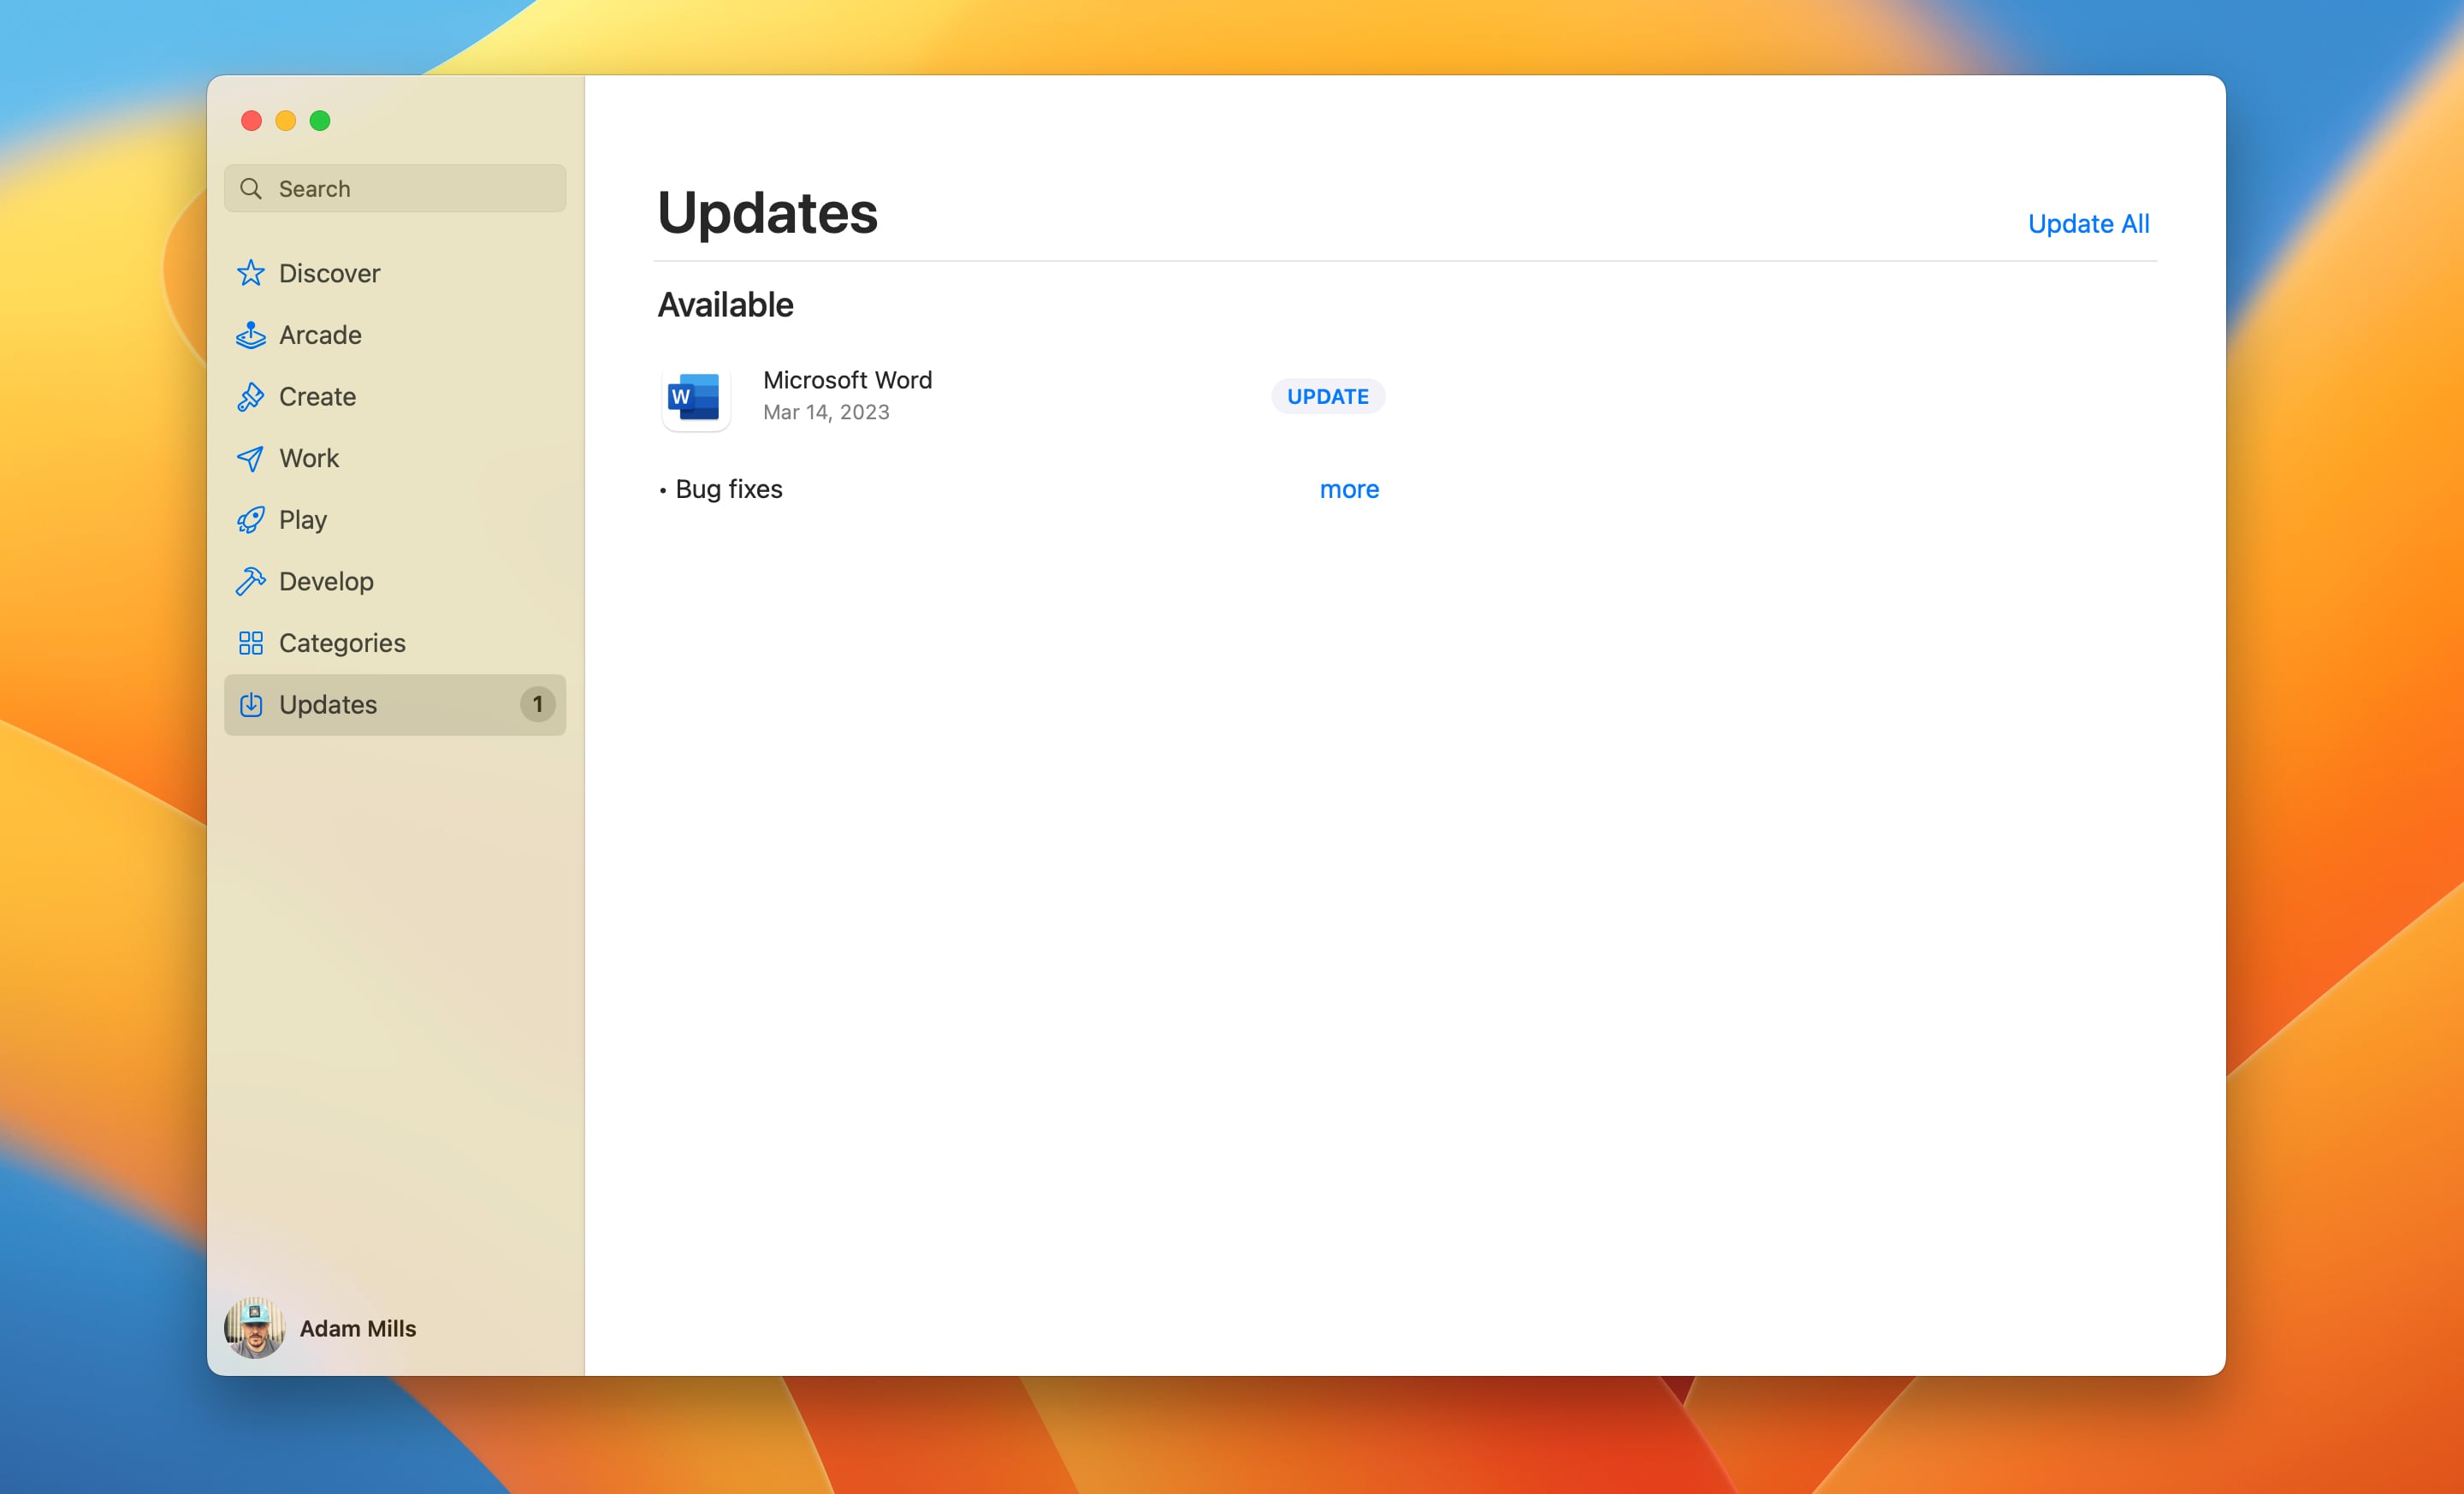Open Work via the paper plane icon
Image resolution: width=2464 pixels, height=1494 pixels.
pyautogui.click(x=252, y=458)
